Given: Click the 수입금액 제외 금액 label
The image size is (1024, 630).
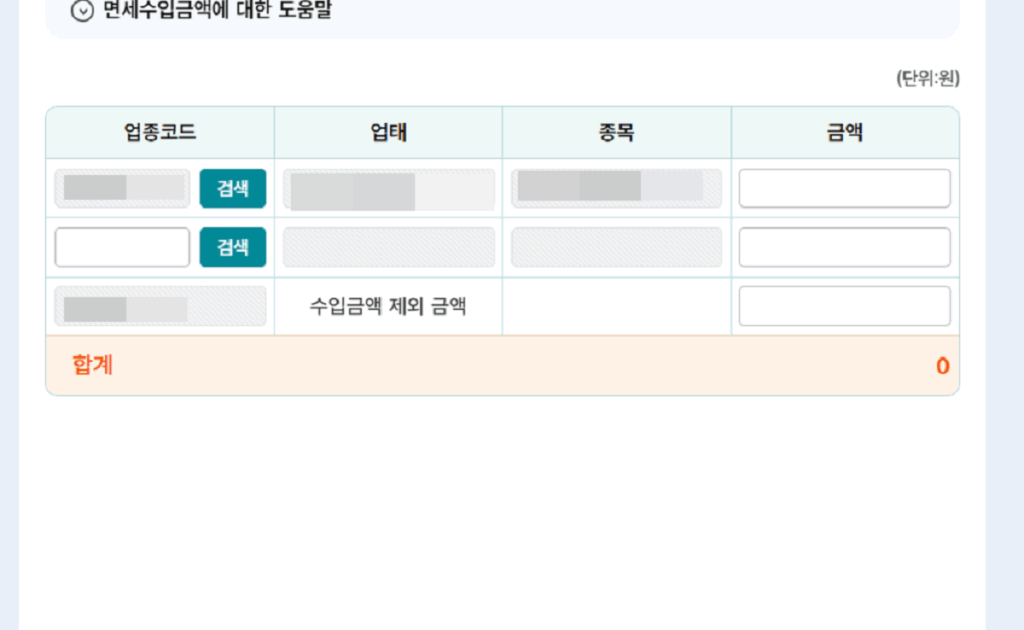Looking at the screenshot, I should point(388,306).
